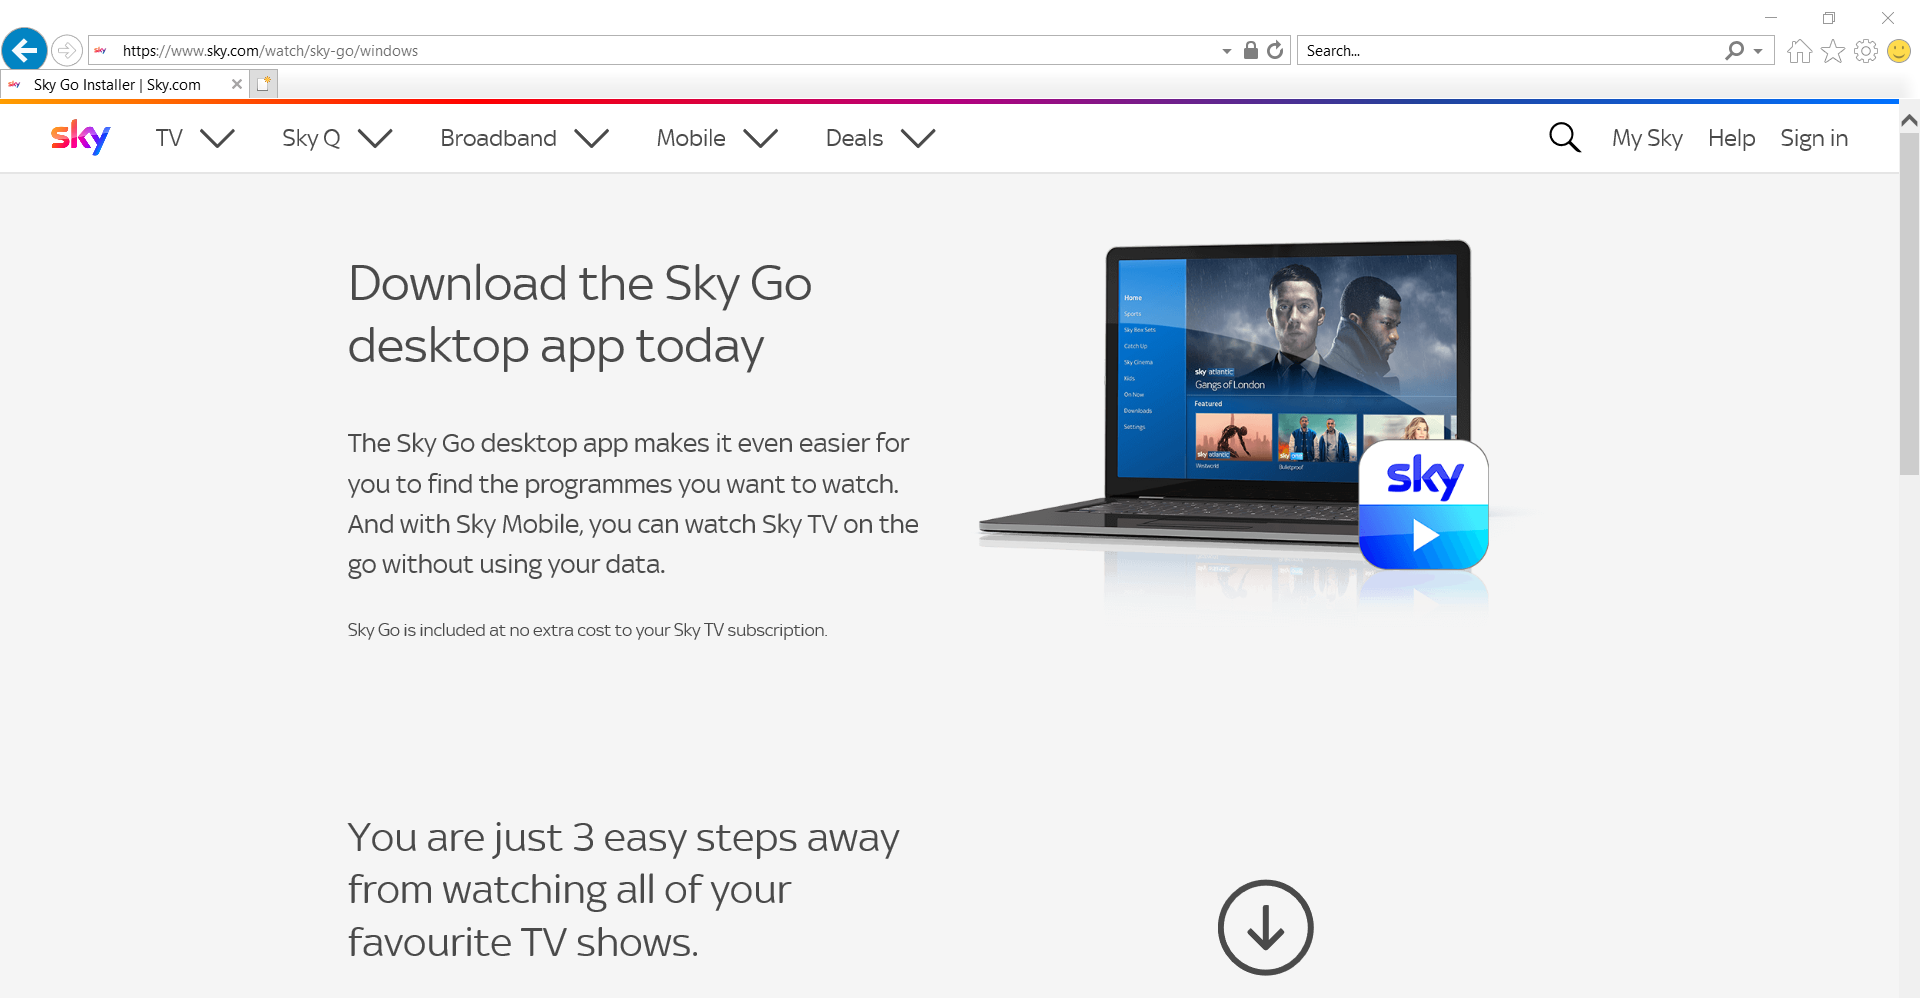Select the Sky Go Installer tab
The image size is (1920, 998).
[x=118, y=85]
